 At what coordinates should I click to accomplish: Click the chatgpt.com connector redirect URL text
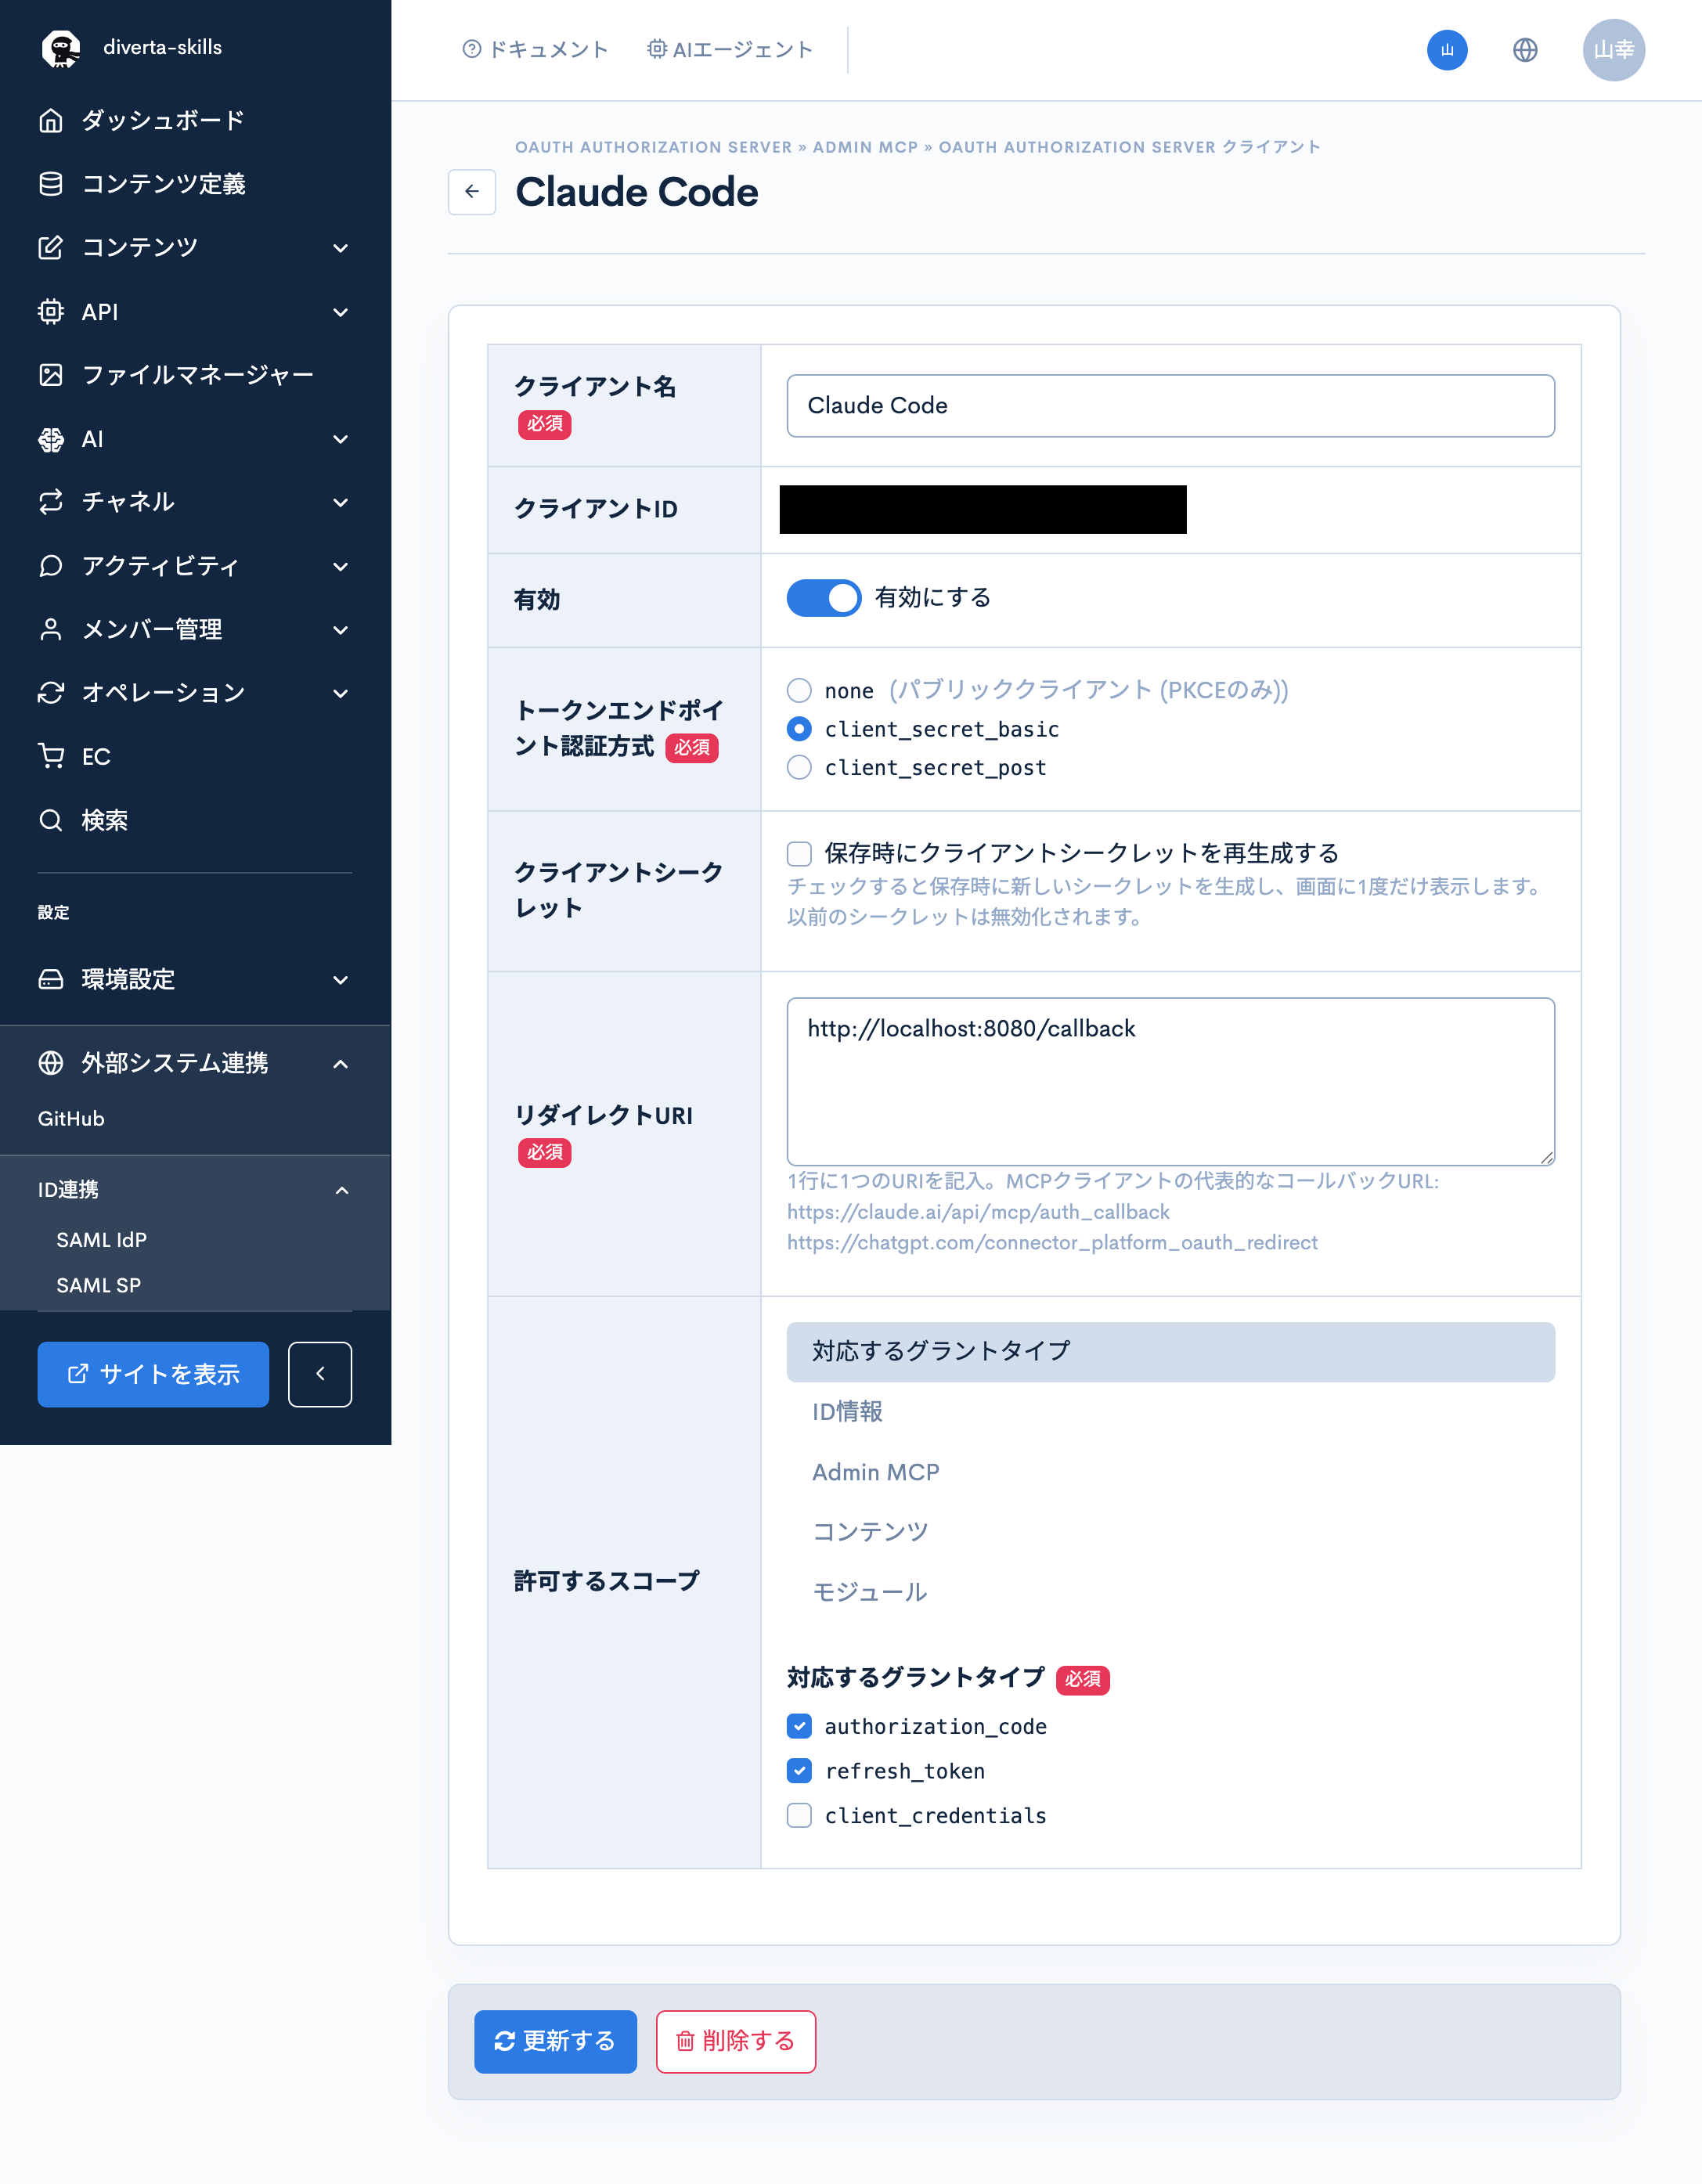point(1052,1243)
